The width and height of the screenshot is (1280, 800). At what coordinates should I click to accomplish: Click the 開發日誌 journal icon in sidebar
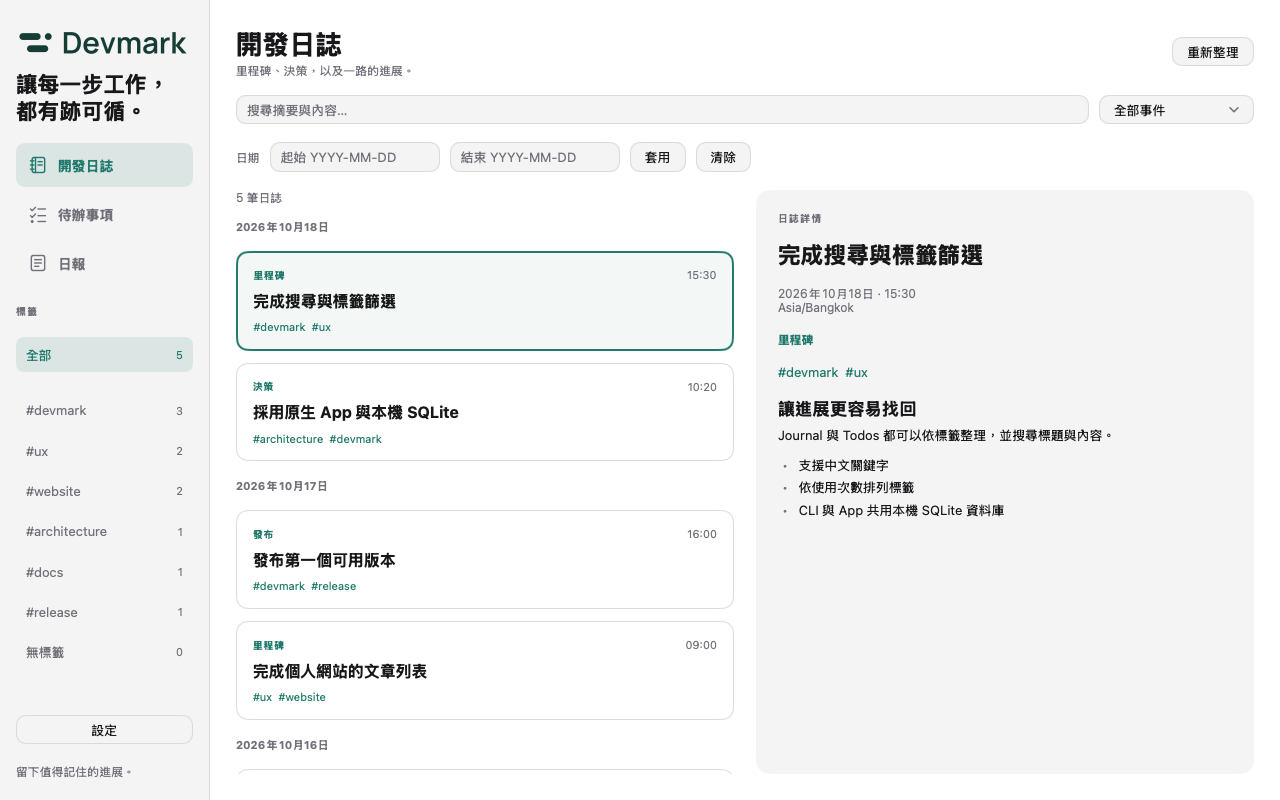(38, 165)
